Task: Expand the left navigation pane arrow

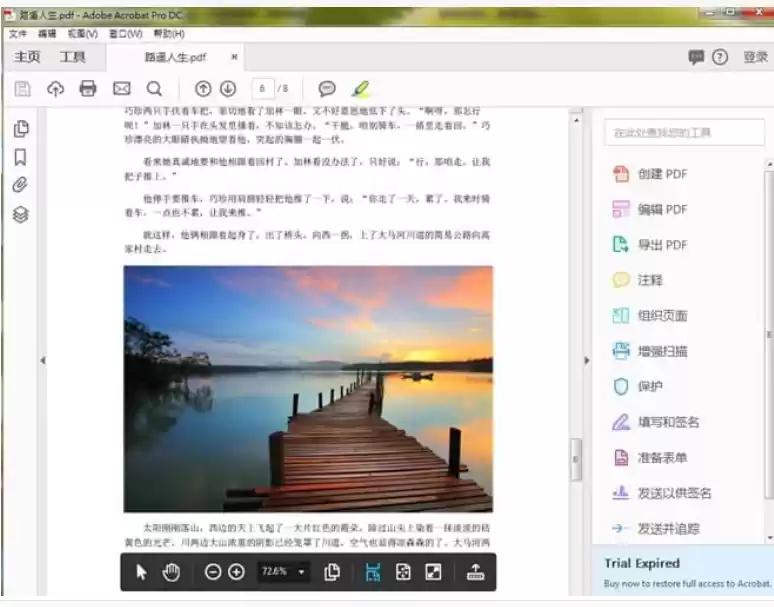Action: pos(42,360)
